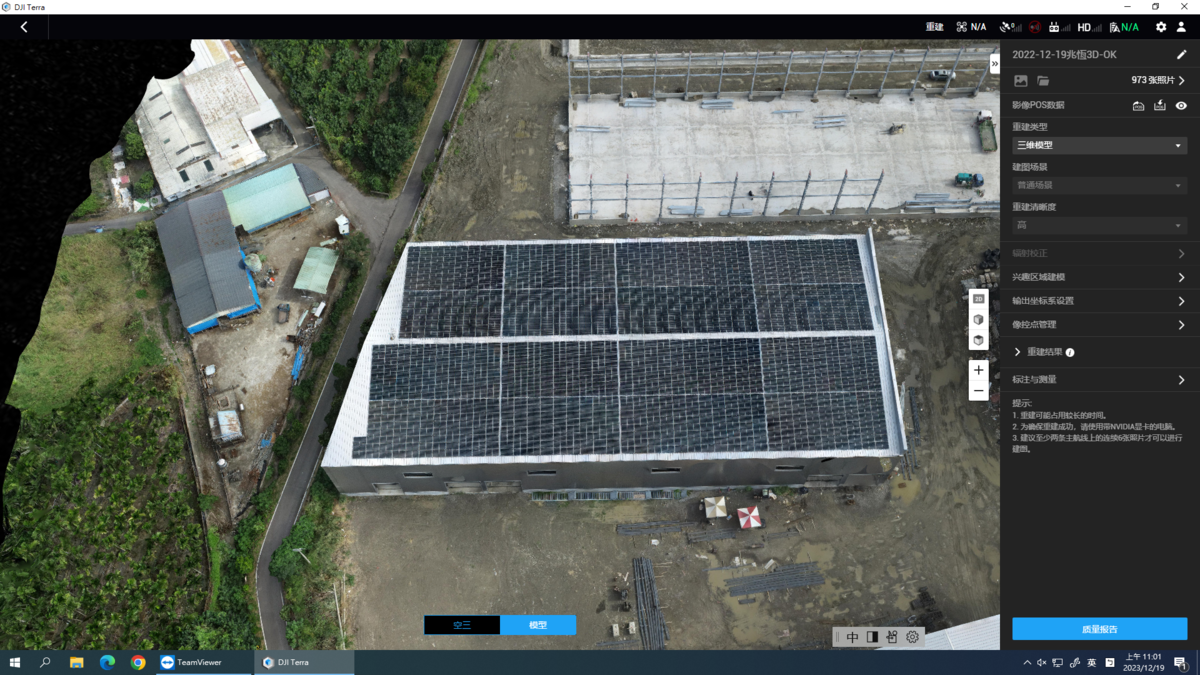Collapse the right side panel
The width and height of the screenshot is (1200, 675).
click(994, 64)
